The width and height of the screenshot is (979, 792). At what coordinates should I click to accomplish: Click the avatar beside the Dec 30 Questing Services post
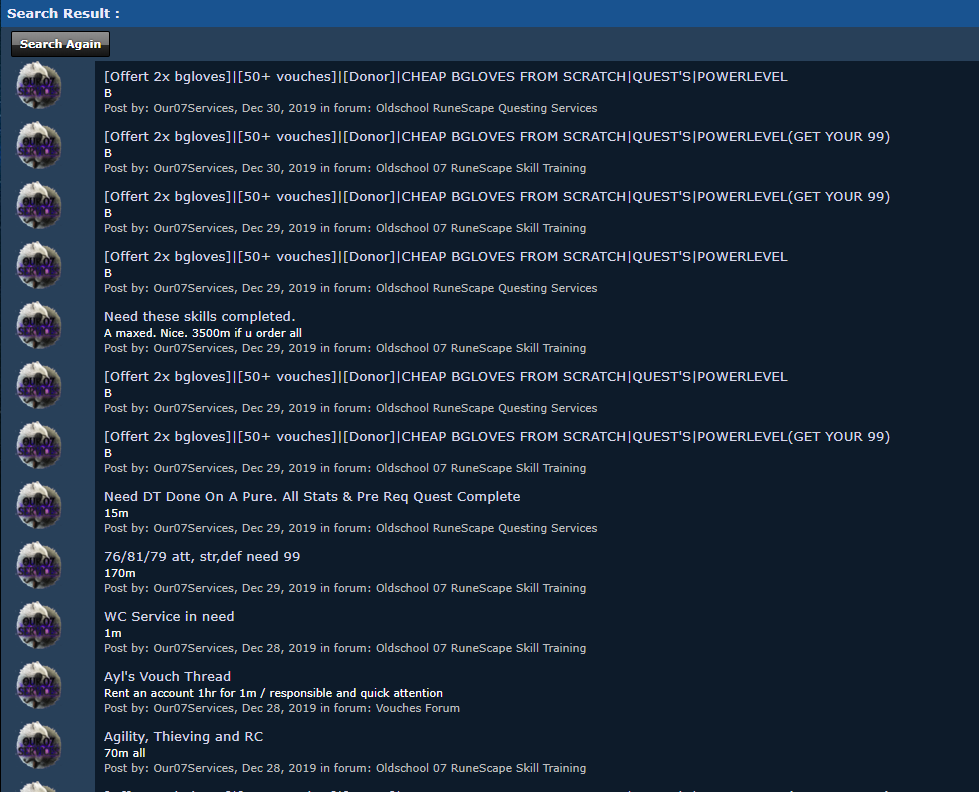coord(39,85)
